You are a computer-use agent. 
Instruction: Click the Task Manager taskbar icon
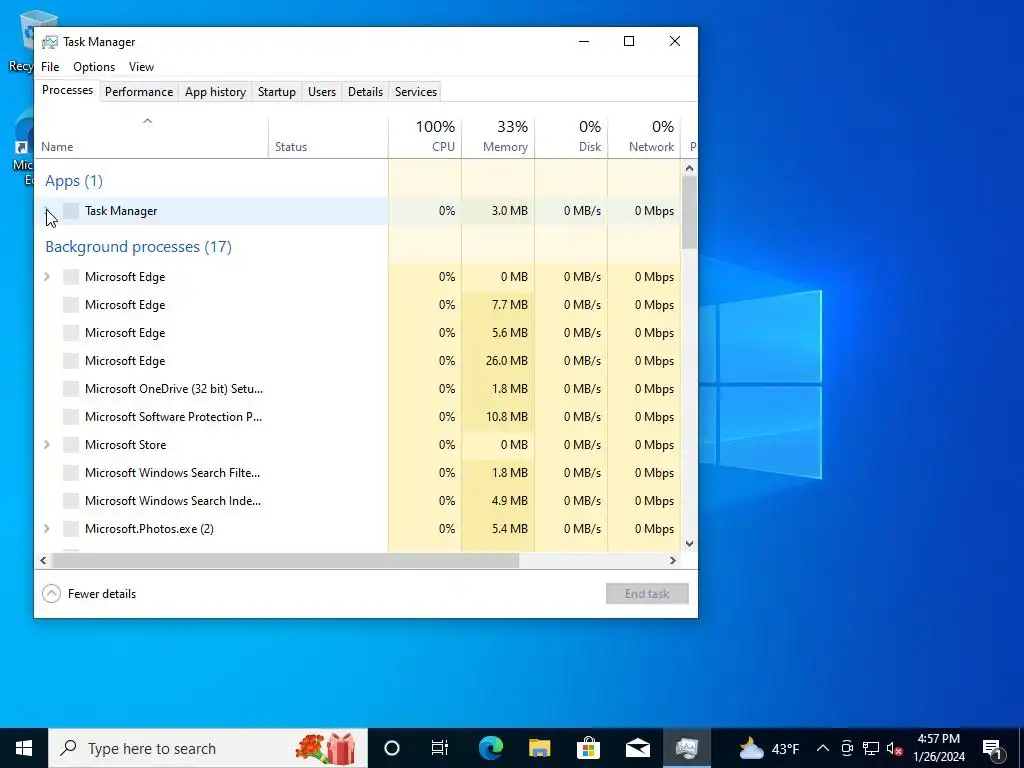687,748
